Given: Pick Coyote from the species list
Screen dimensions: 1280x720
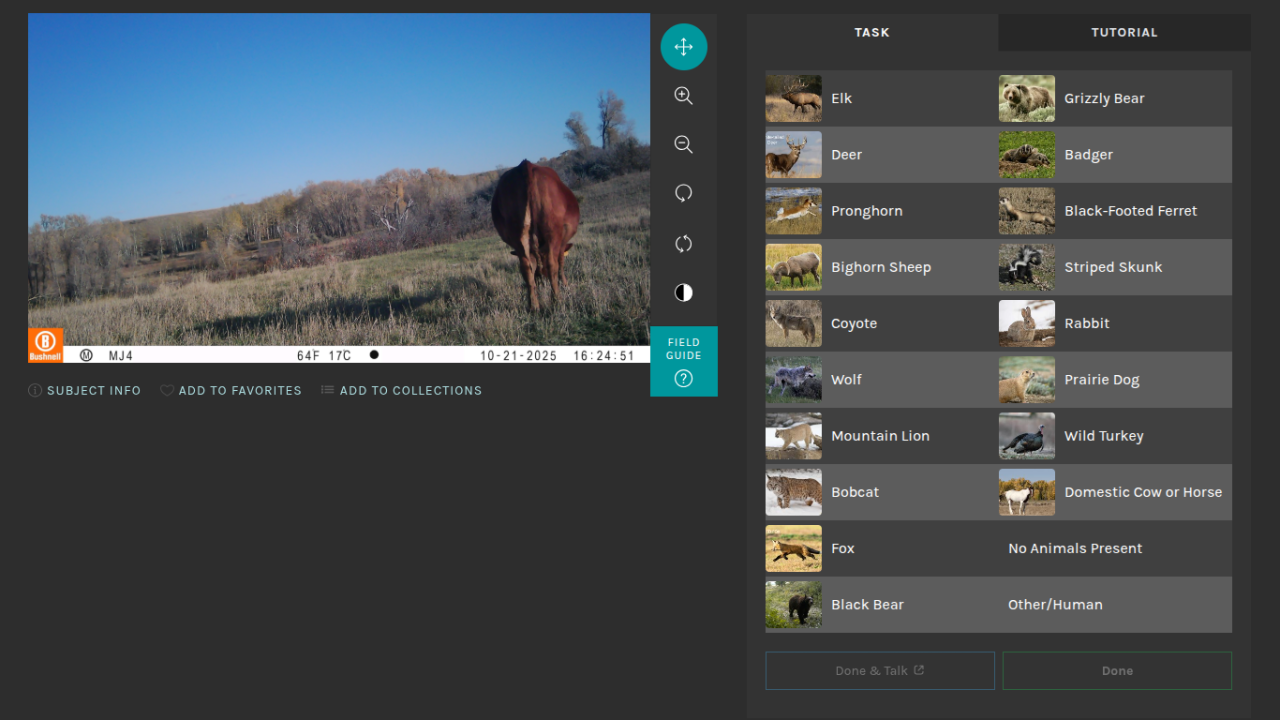Looking at the screenshot, I should (x=882, y=323).
